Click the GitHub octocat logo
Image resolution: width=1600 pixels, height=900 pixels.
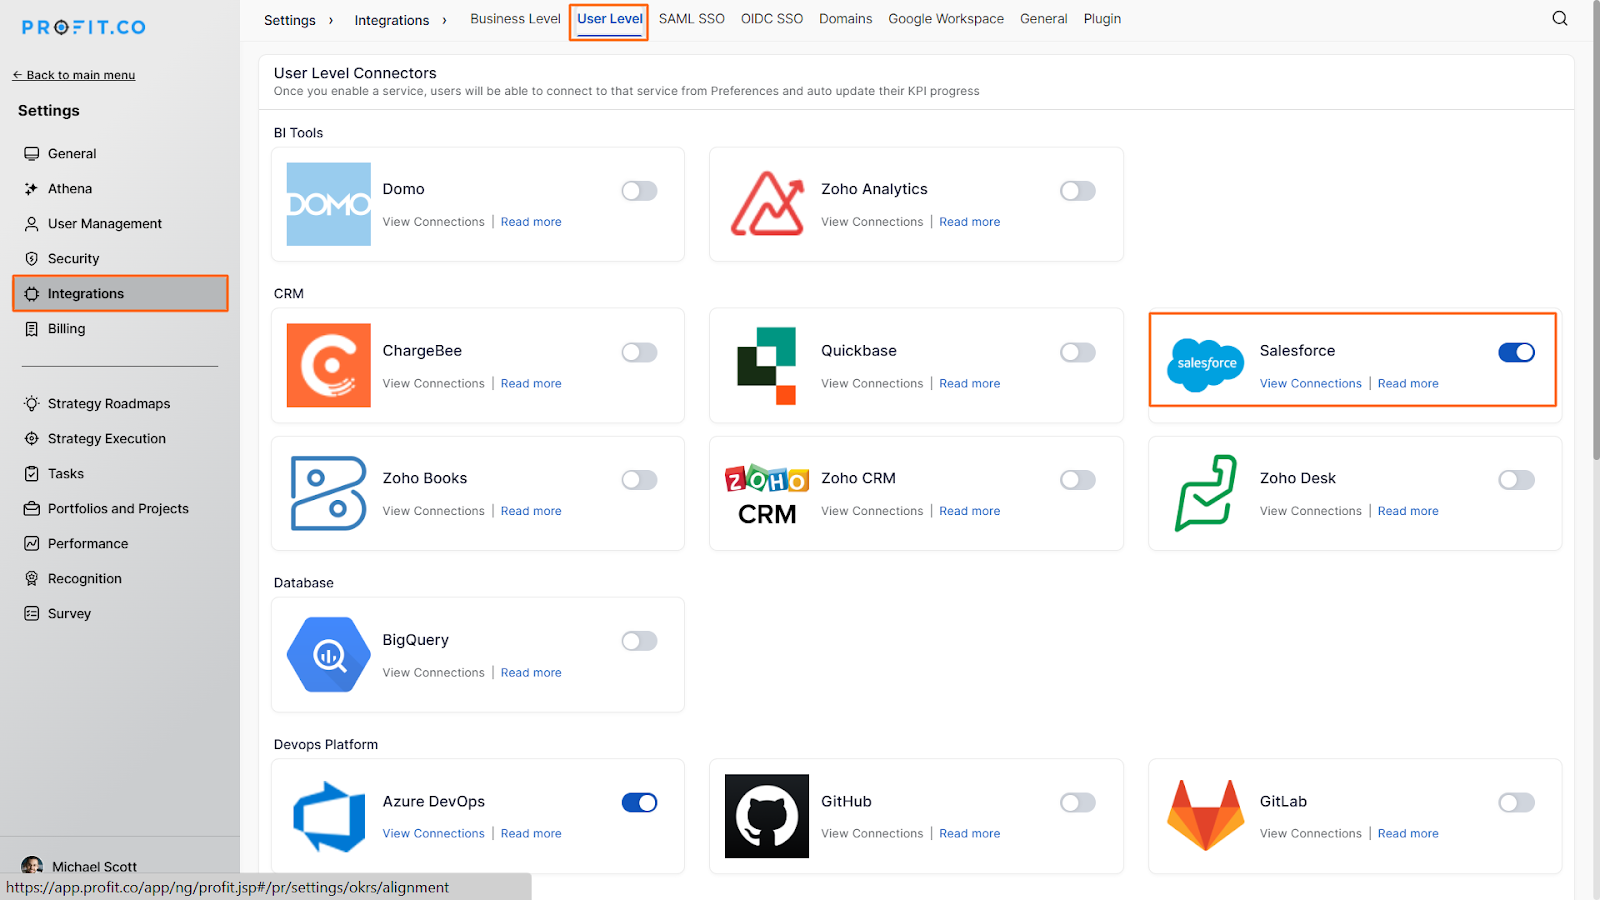coord(767,816)
